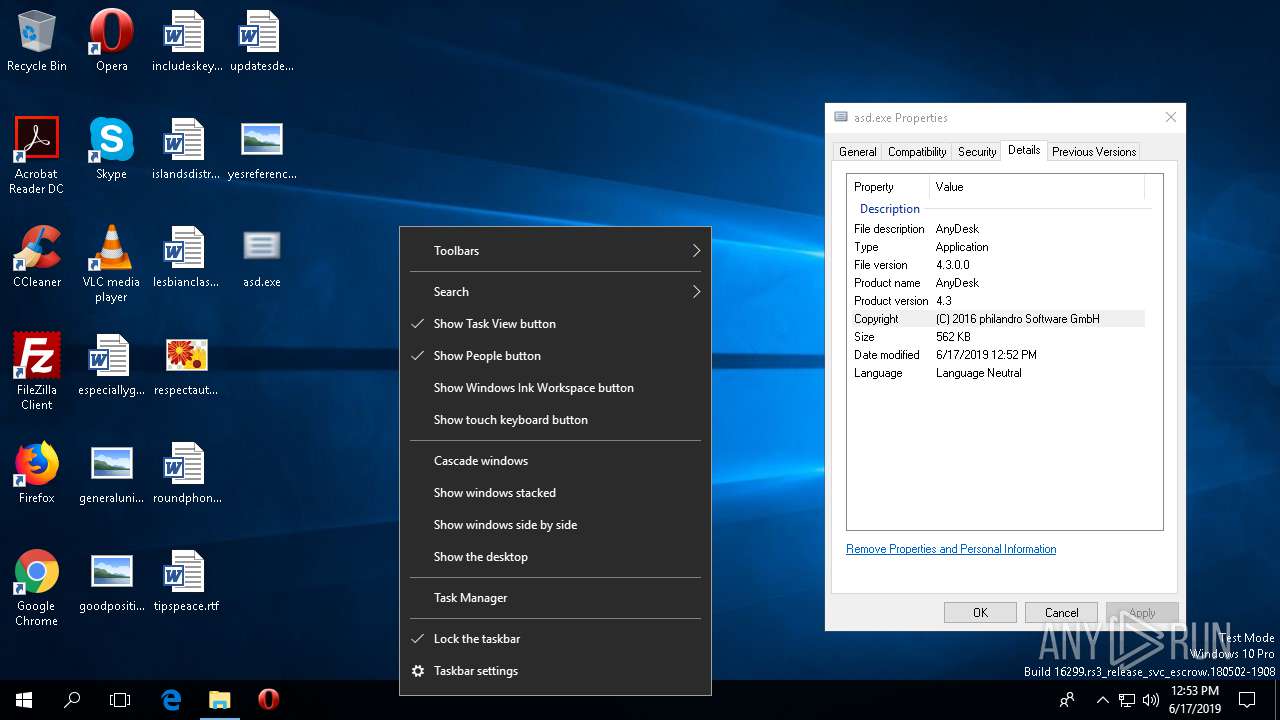Switch to the Security tab
This screenshot has height=720, width=1280.
pos(977,152)
